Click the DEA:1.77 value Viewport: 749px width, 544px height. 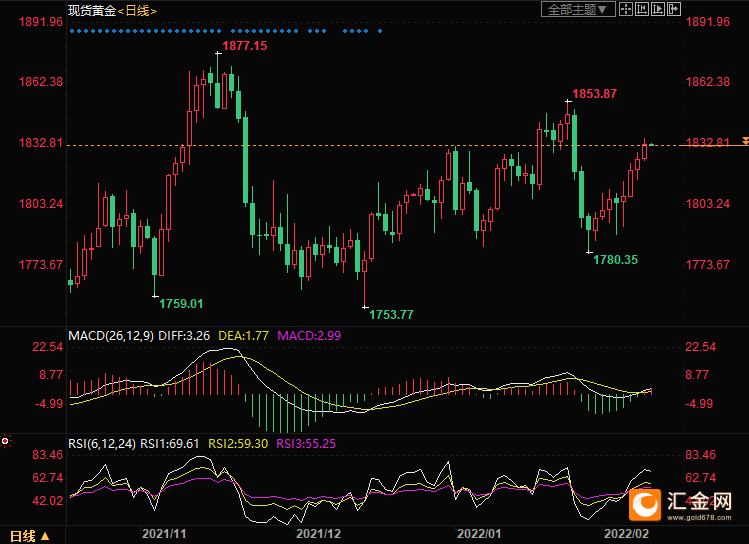click(243, 336)
